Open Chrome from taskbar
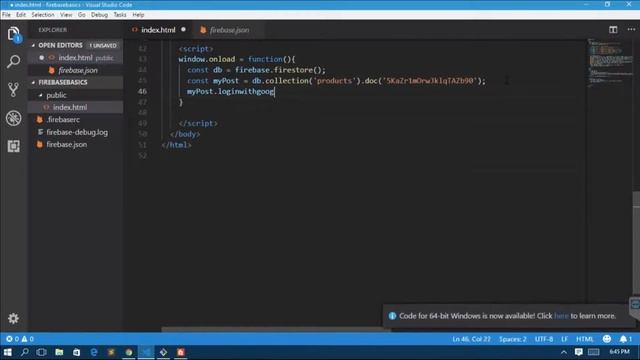The image size is (640, 360). pos(129,352)
